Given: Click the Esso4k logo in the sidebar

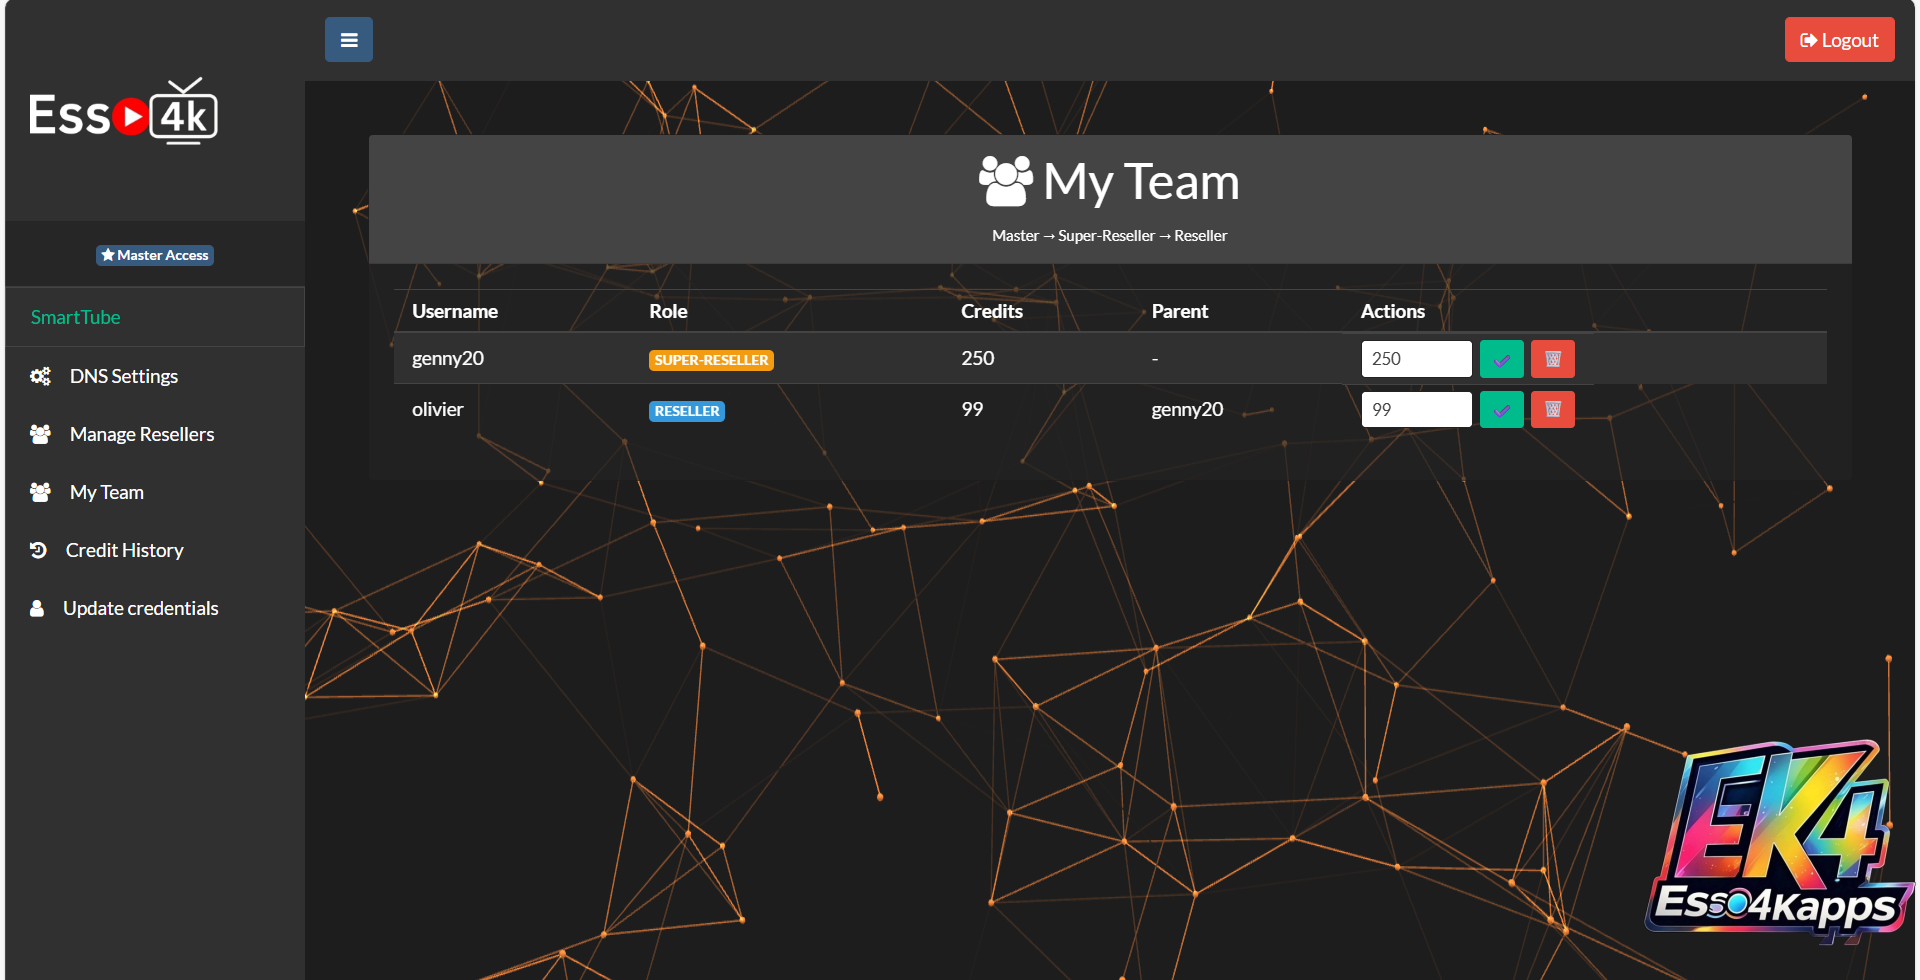Looking at the screenshot, I should [123, 113].
